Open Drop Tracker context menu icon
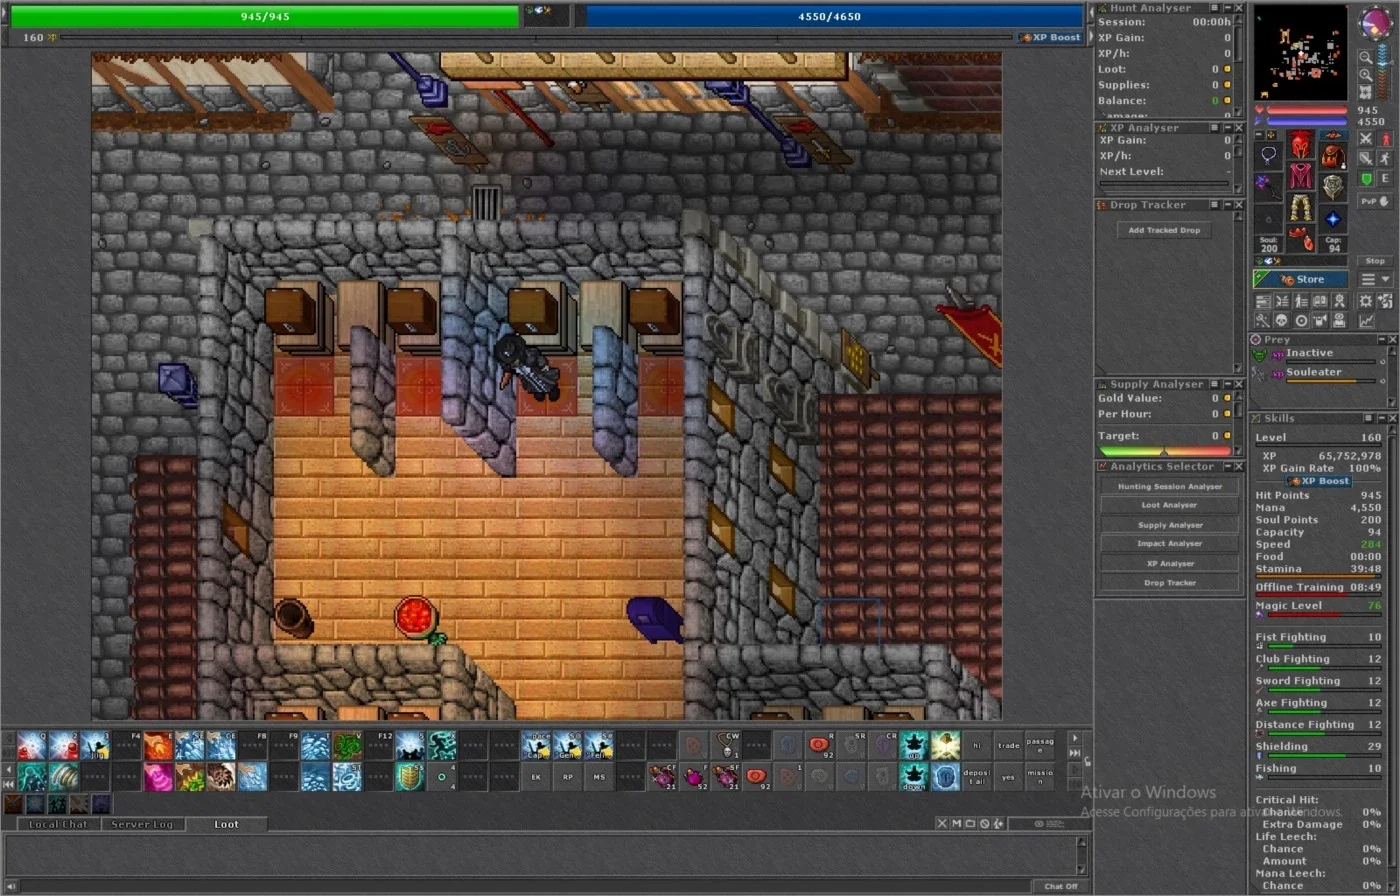 point(1214,205)
